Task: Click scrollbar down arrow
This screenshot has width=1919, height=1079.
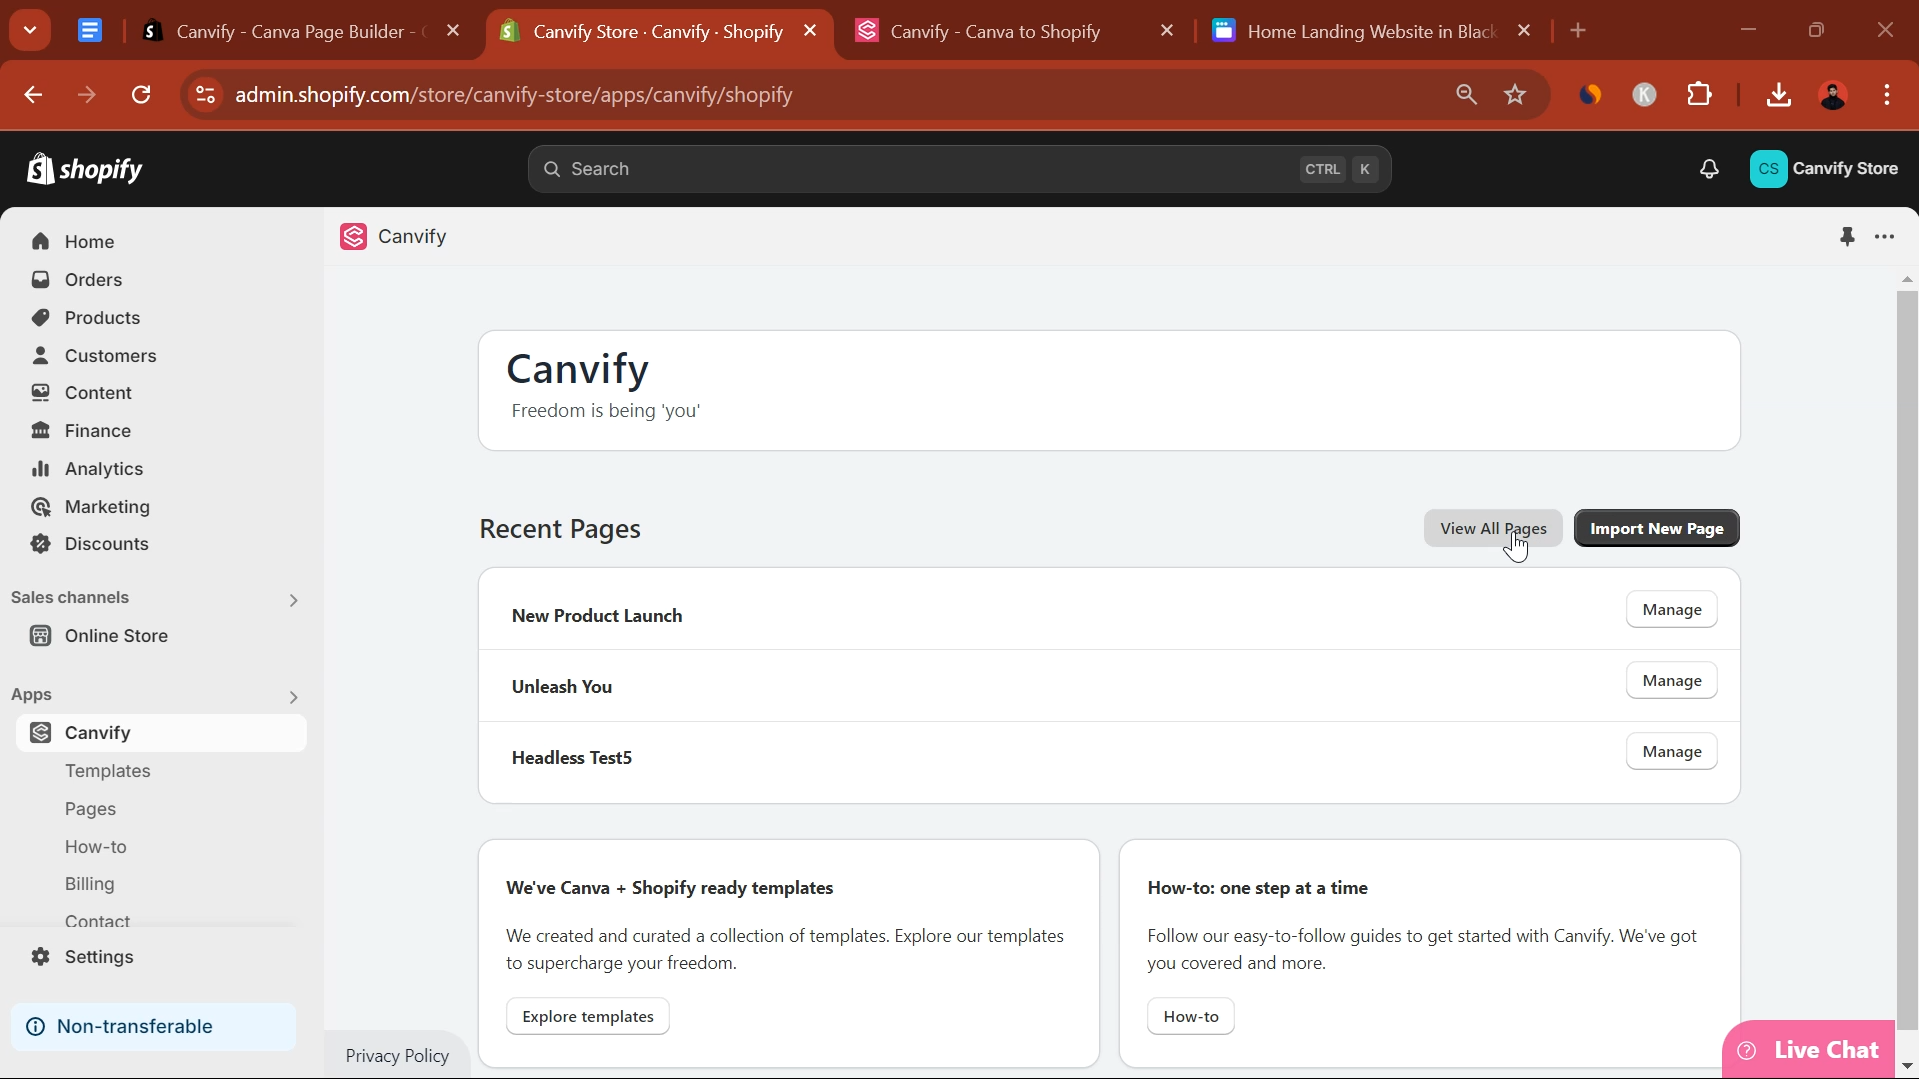Action: (1907, 1067)
